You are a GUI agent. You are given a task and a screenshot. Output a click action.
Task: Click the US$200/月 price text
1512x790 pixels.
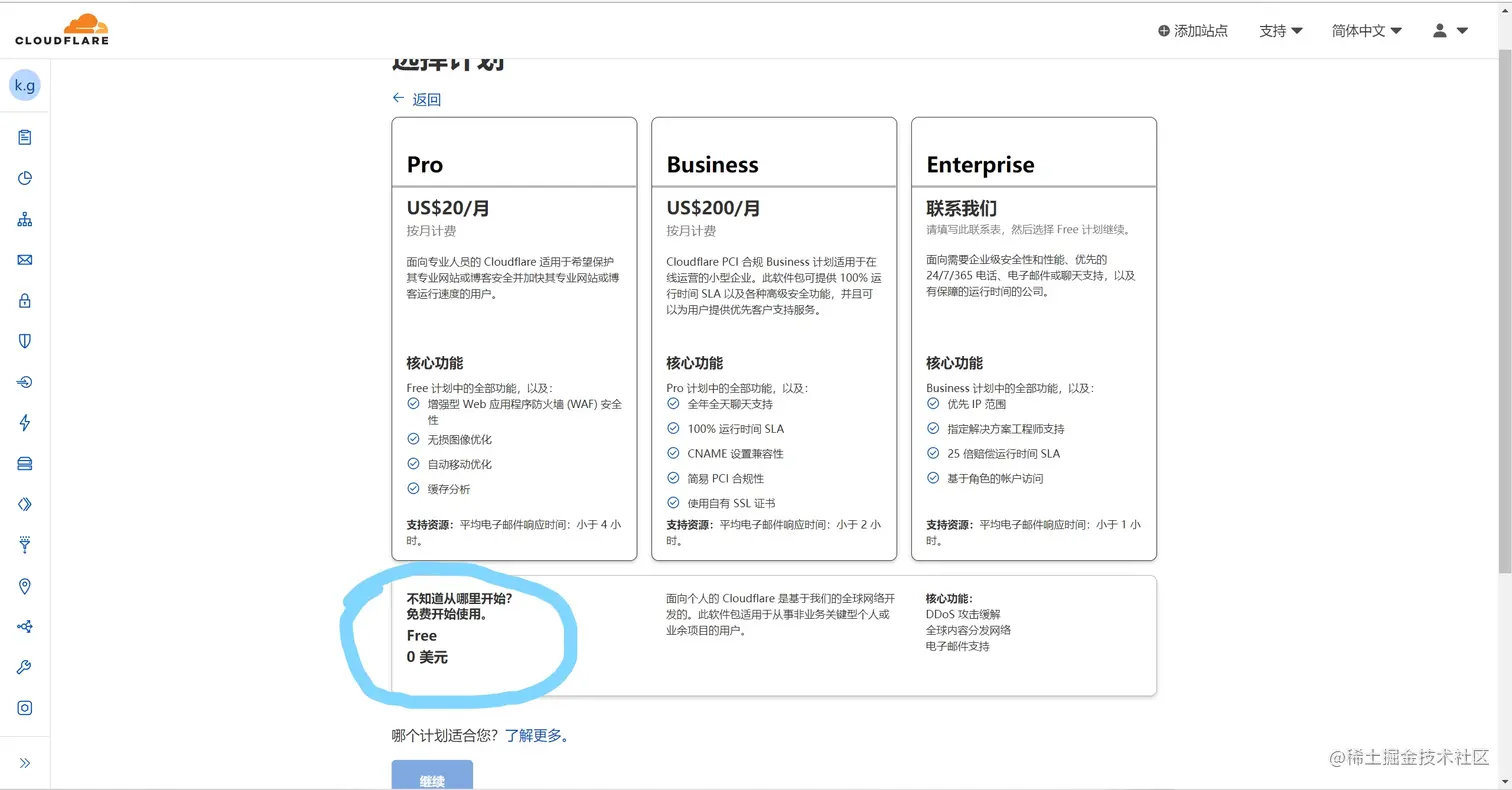coord(713,208)
